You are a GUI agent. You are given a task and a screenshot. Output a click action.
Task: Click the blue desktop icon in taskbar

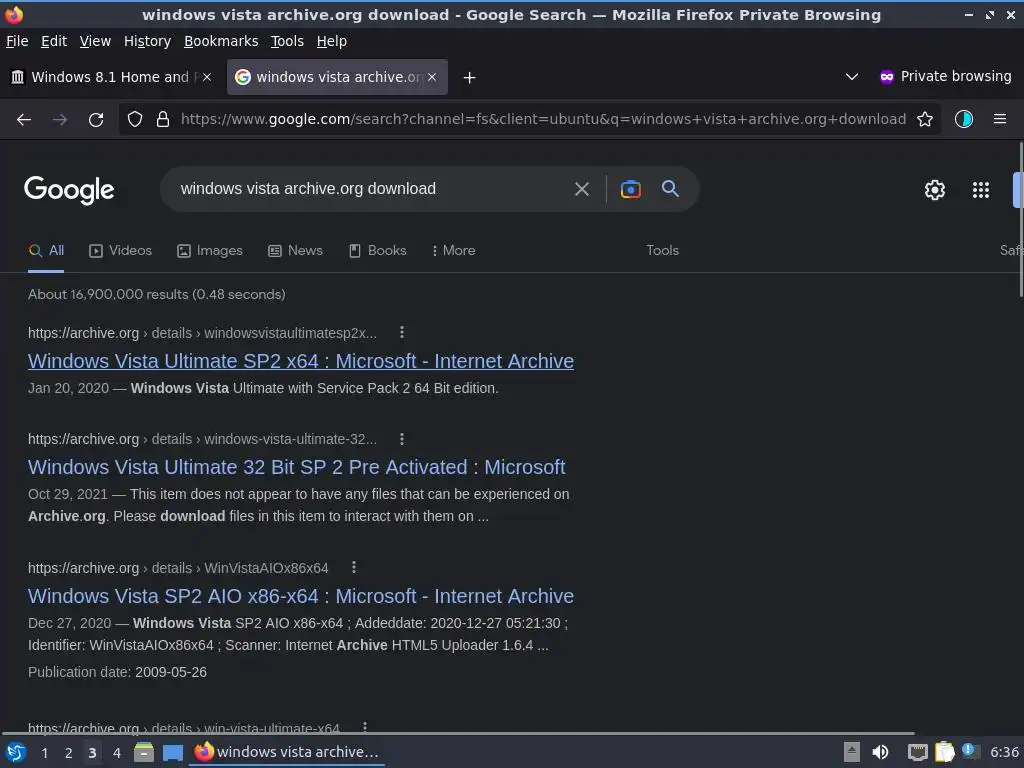pyautogui.click(x=173, y=753)
